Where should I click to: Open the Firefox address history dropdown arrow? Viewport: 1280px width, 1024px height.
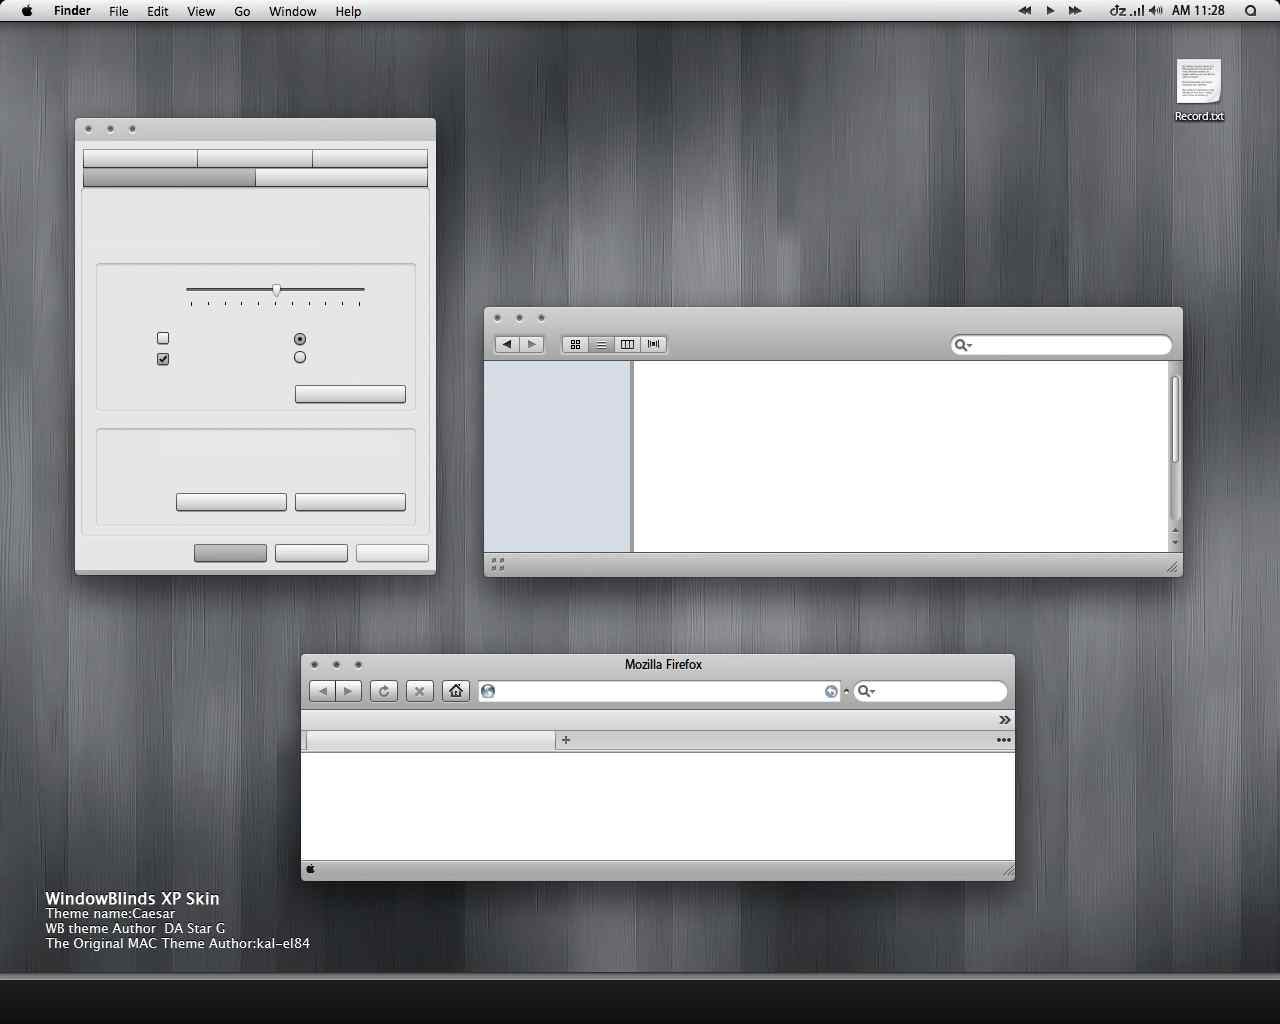pyautogui.click(x=846, y=691)
